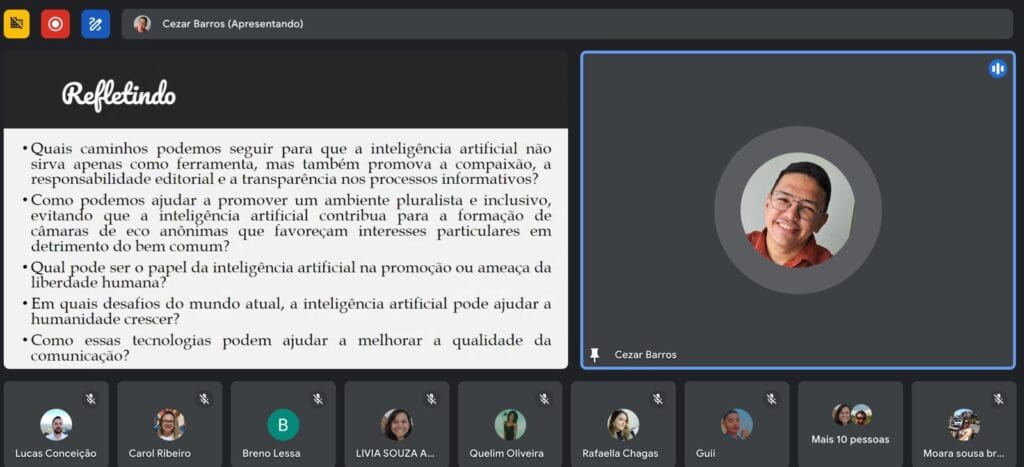The height and width of the screenshot is (467, 1024).
Task: Click muted mic icon on Breno Lessa tile
Action: [317, 399]
